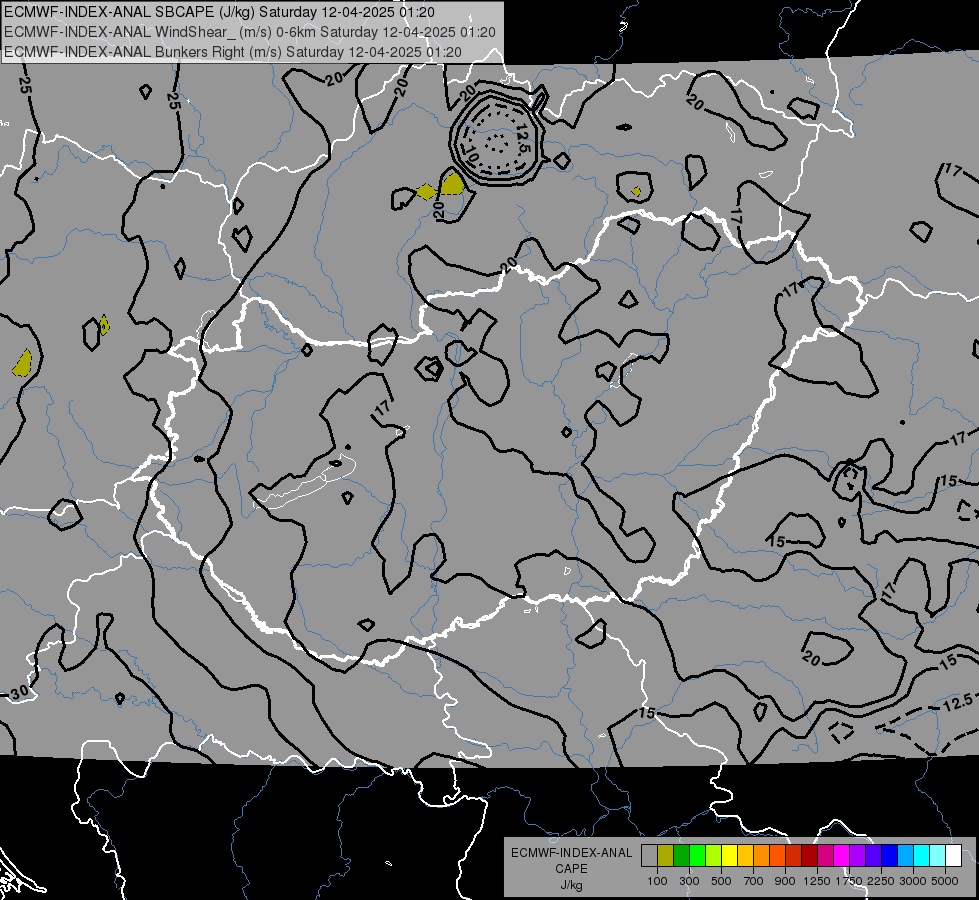Click the SBCAPE header line of text

pos(219,12)
